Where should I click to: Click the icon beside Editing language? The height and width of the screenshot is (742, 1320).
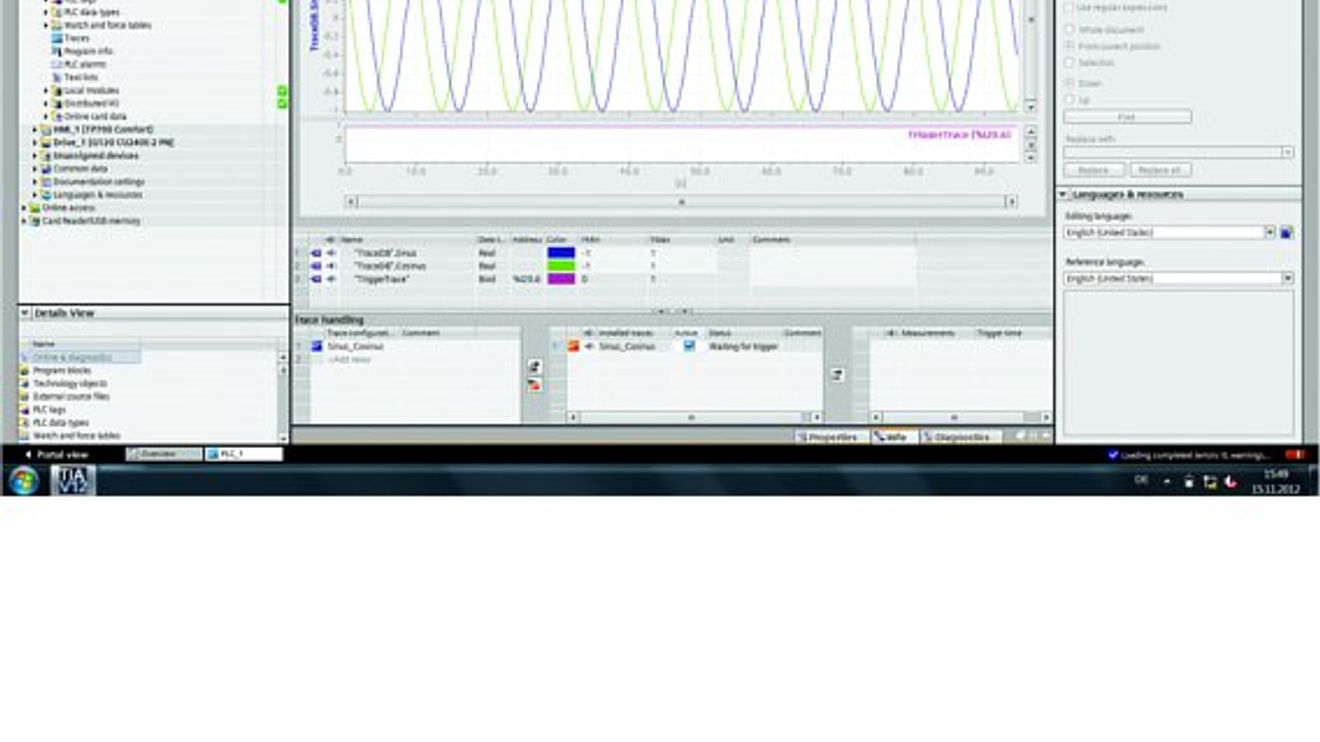[1287, 232]
